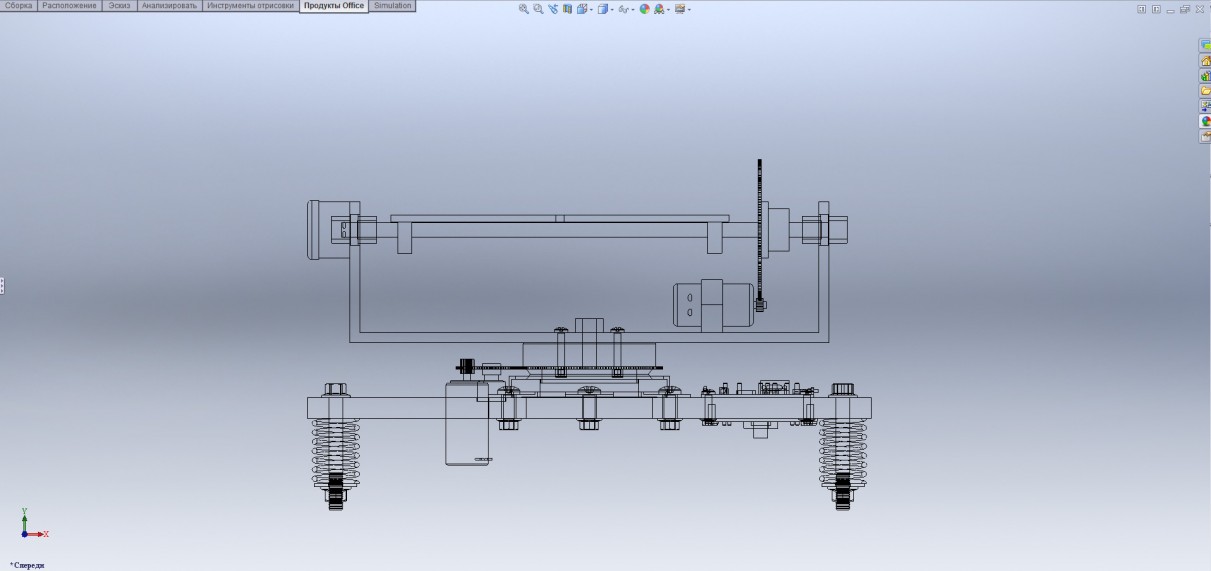Switch to the Сборка tab
This screenshot has width=1211, height=571.
pos(19,6)
